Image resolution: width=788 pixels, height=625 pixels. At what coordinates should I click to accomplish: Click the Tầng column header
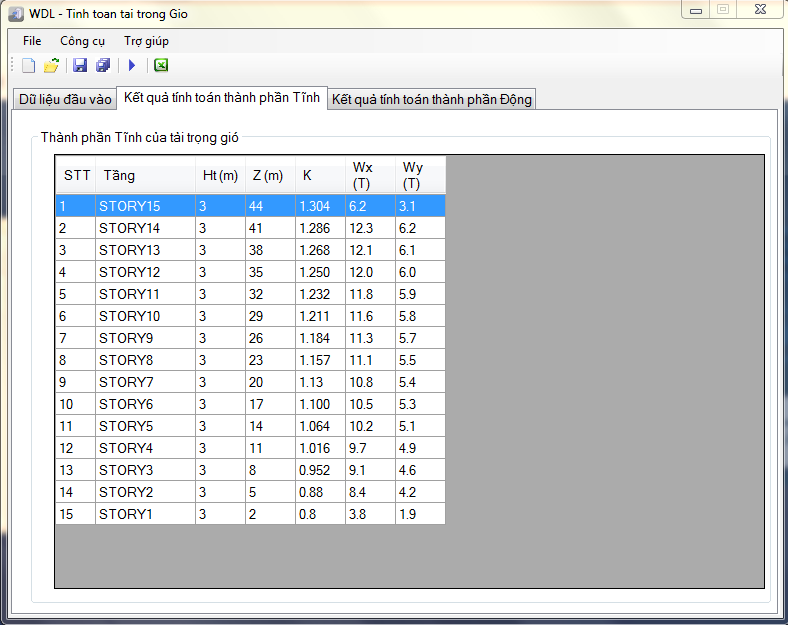pyautogui.click(x=145, y=175)
